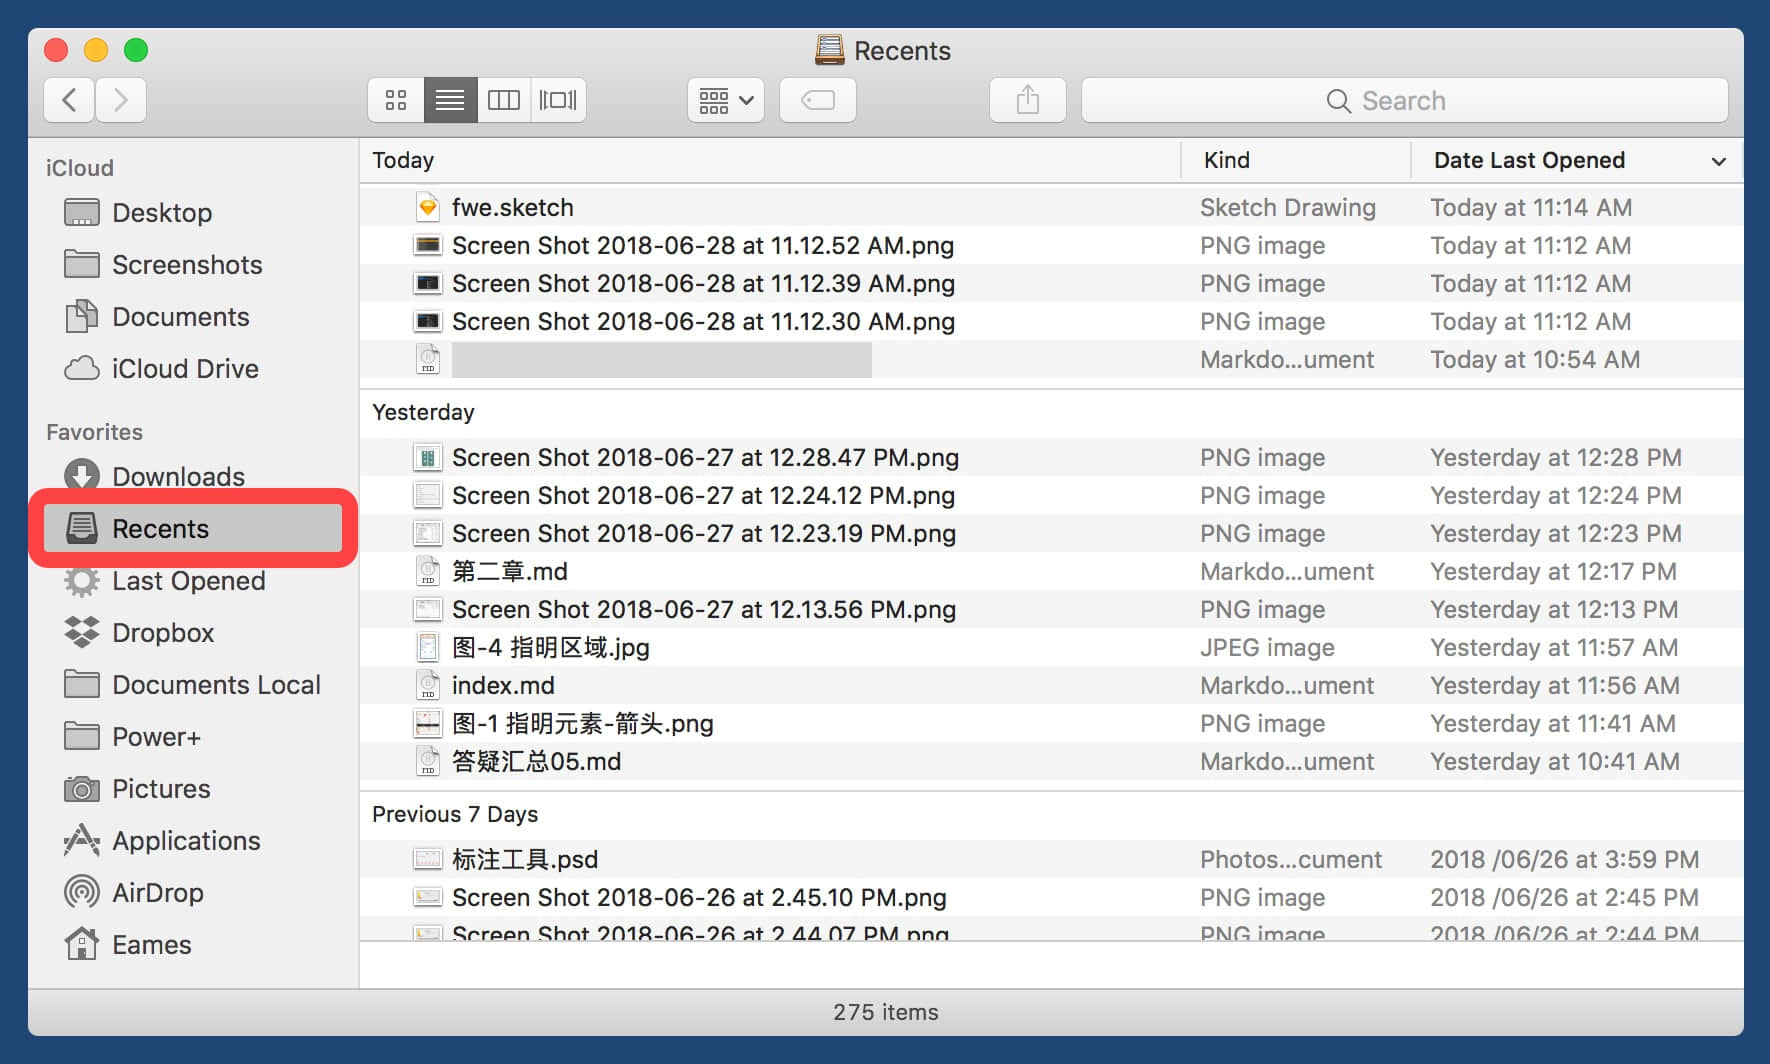Switch to column view
Image resolution: width=1770 pixels, height=1064 pixels.
coord(504,100)
